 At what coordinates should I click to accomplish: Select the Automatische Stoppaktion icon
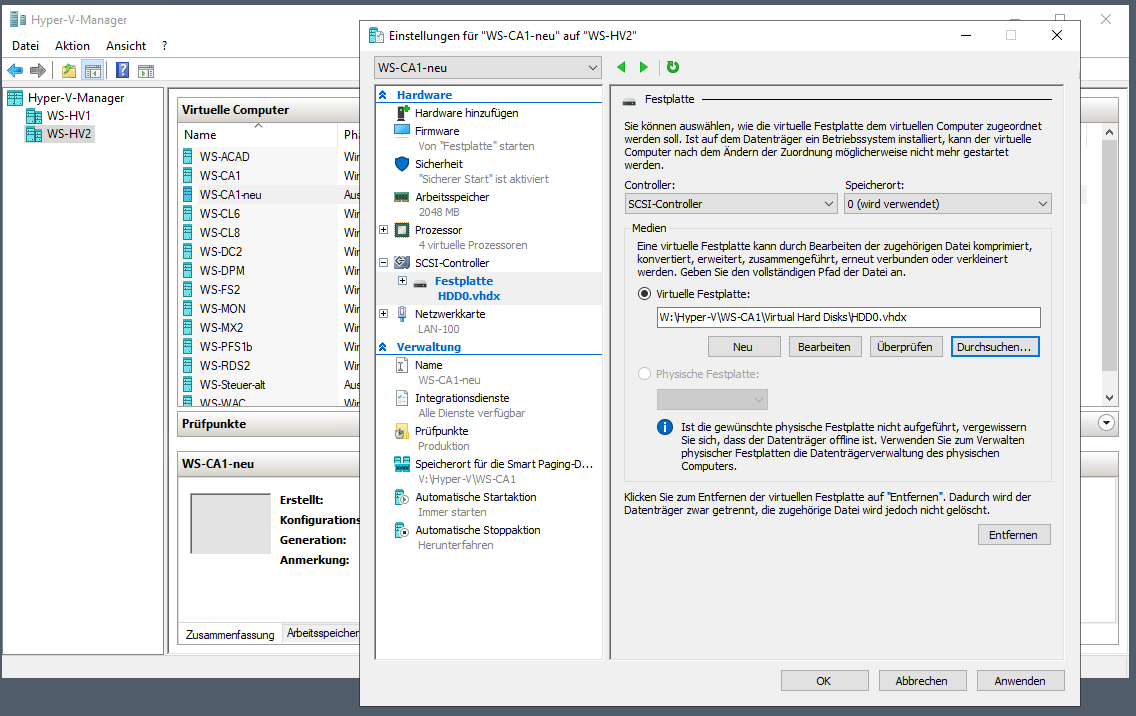pos(402,530)
